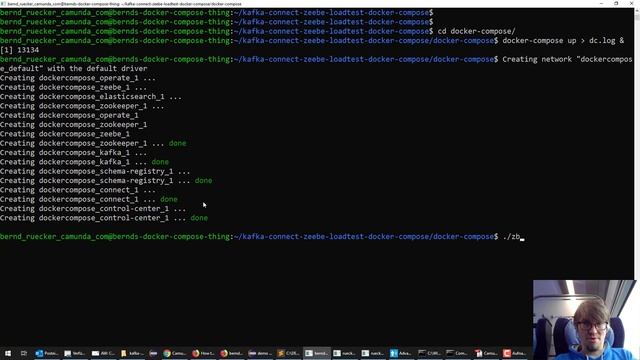Close the terminal window

click(x=631, y=3)
